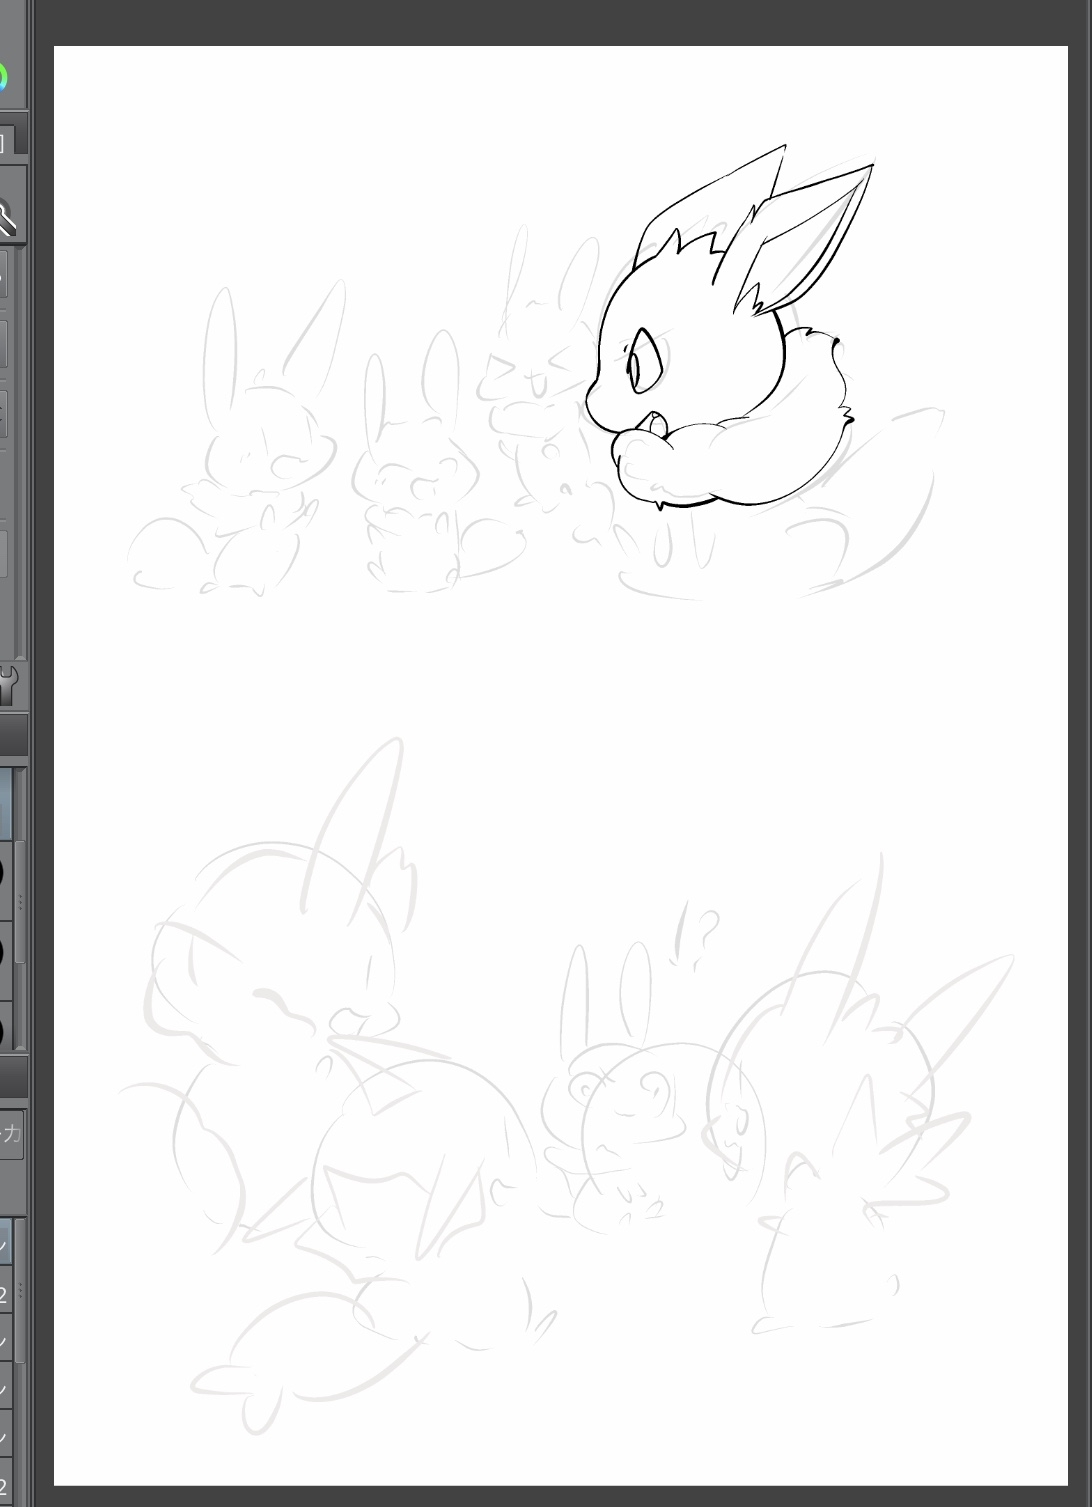
Task: Open sub tool settings via the wrench icon
Action: point(8,686)
